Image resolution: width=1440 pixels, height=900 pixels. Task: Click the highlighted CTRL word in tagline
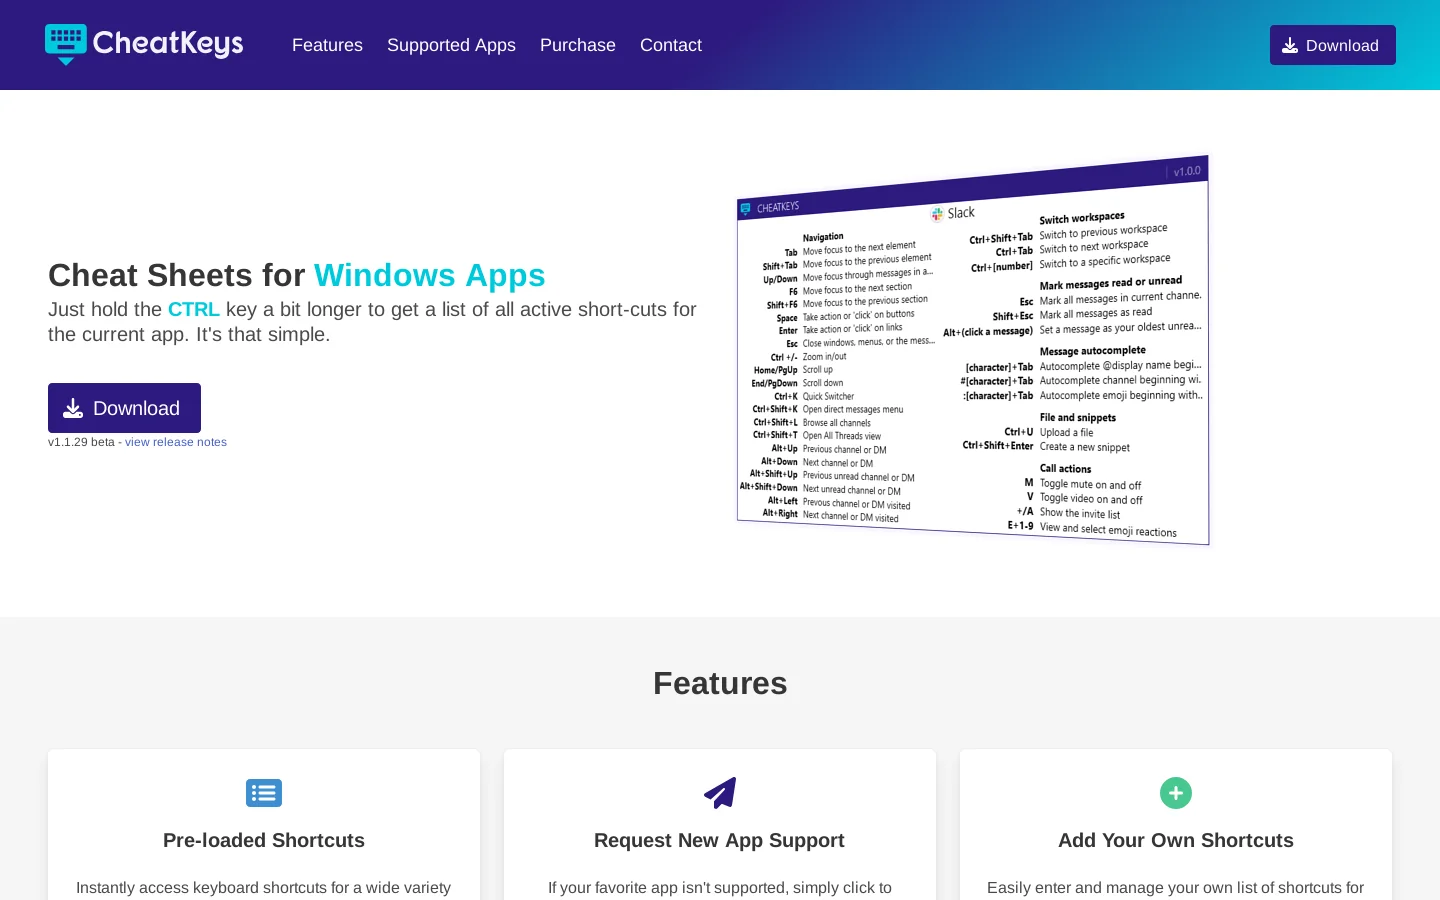coord(194,309)
